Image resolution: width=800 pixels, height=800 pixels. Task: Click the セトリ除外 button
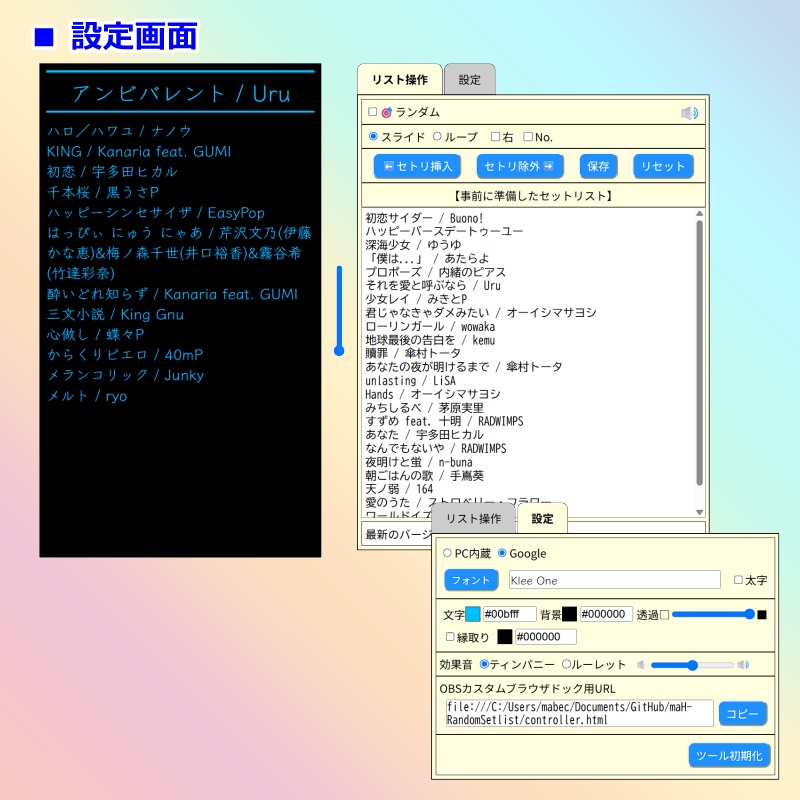pos(520,166)
